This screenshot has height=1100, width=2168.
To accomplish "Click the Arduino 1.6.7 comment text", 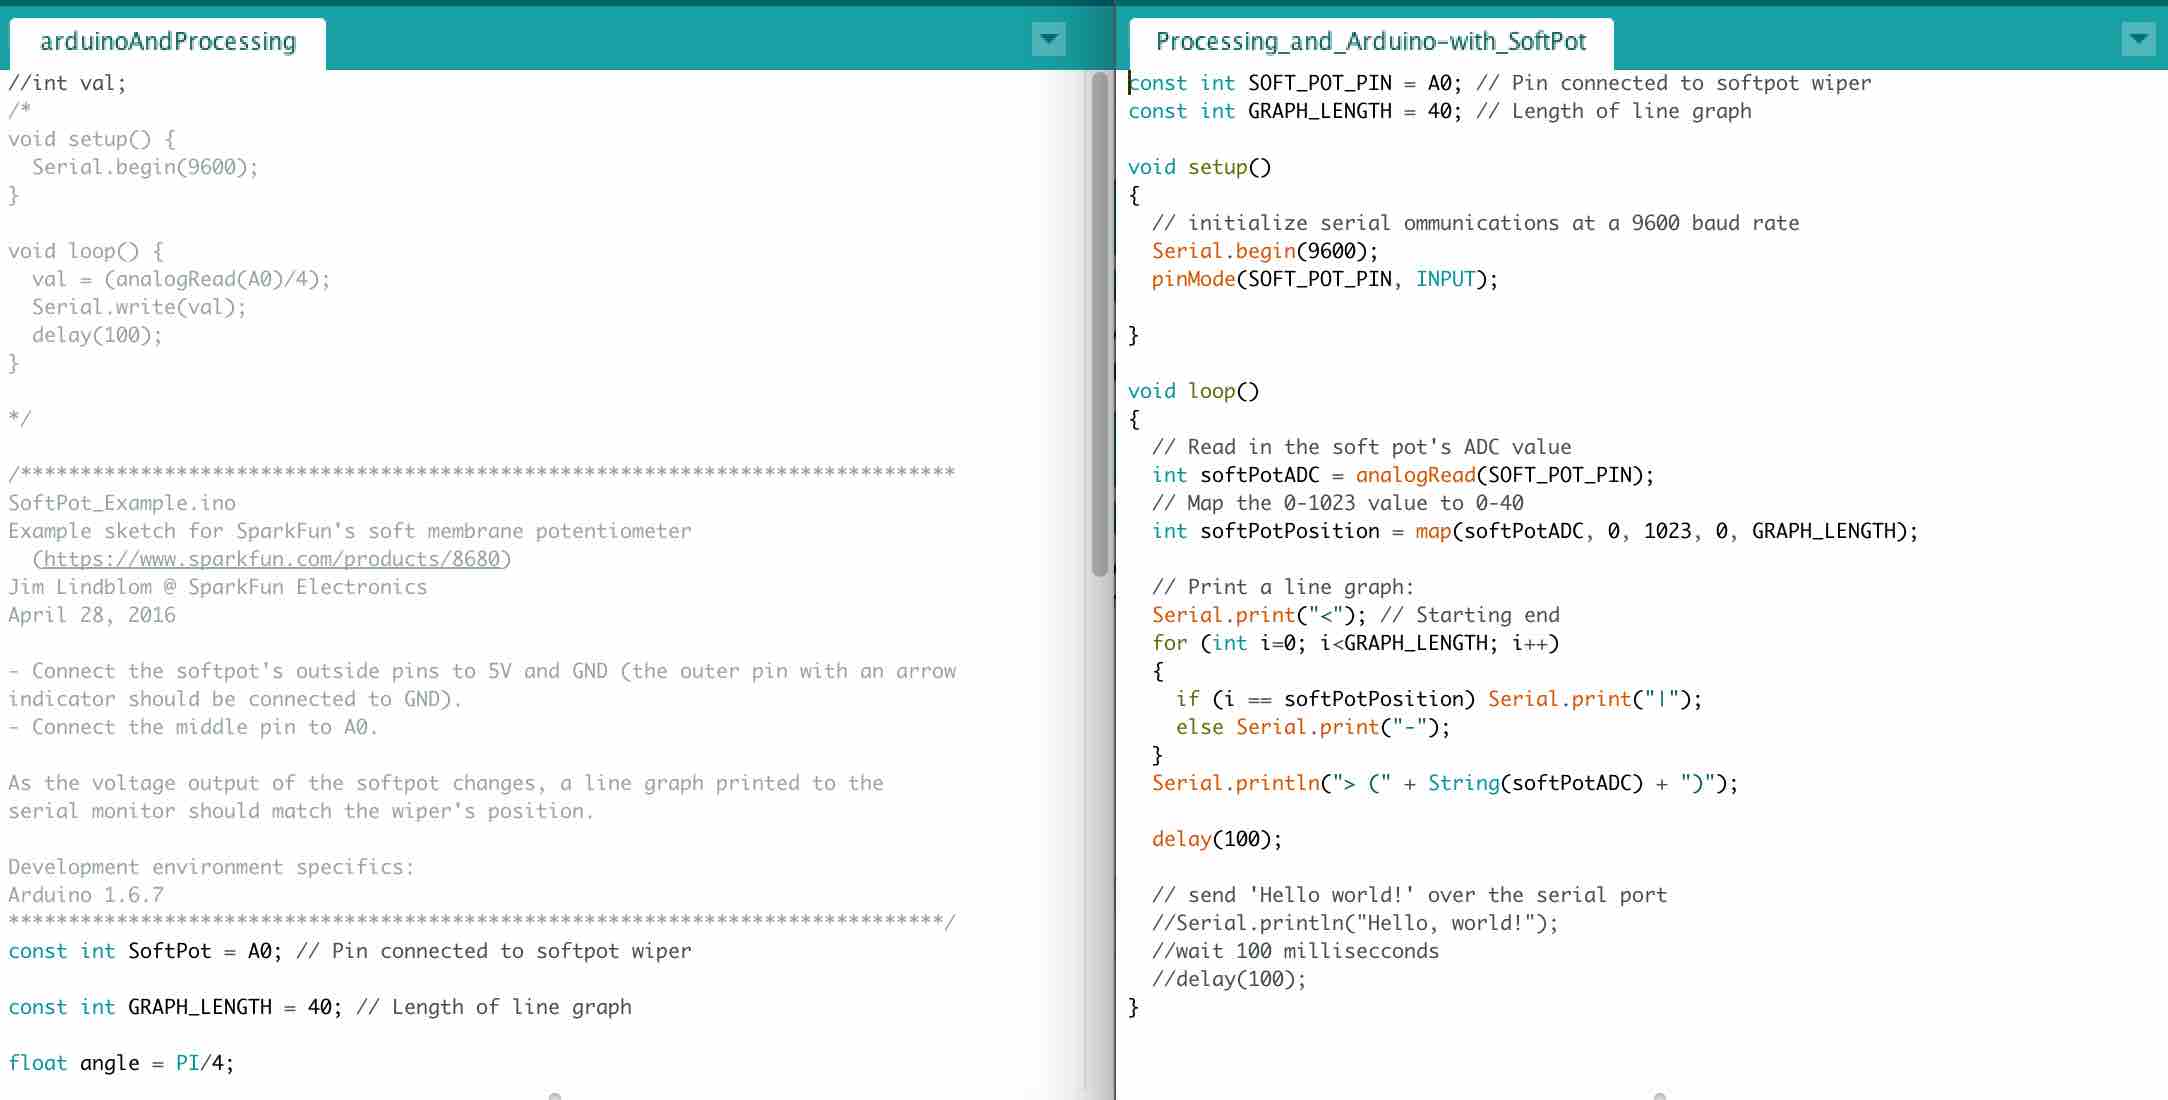I will pyautogui.click(x=86, y=895).
